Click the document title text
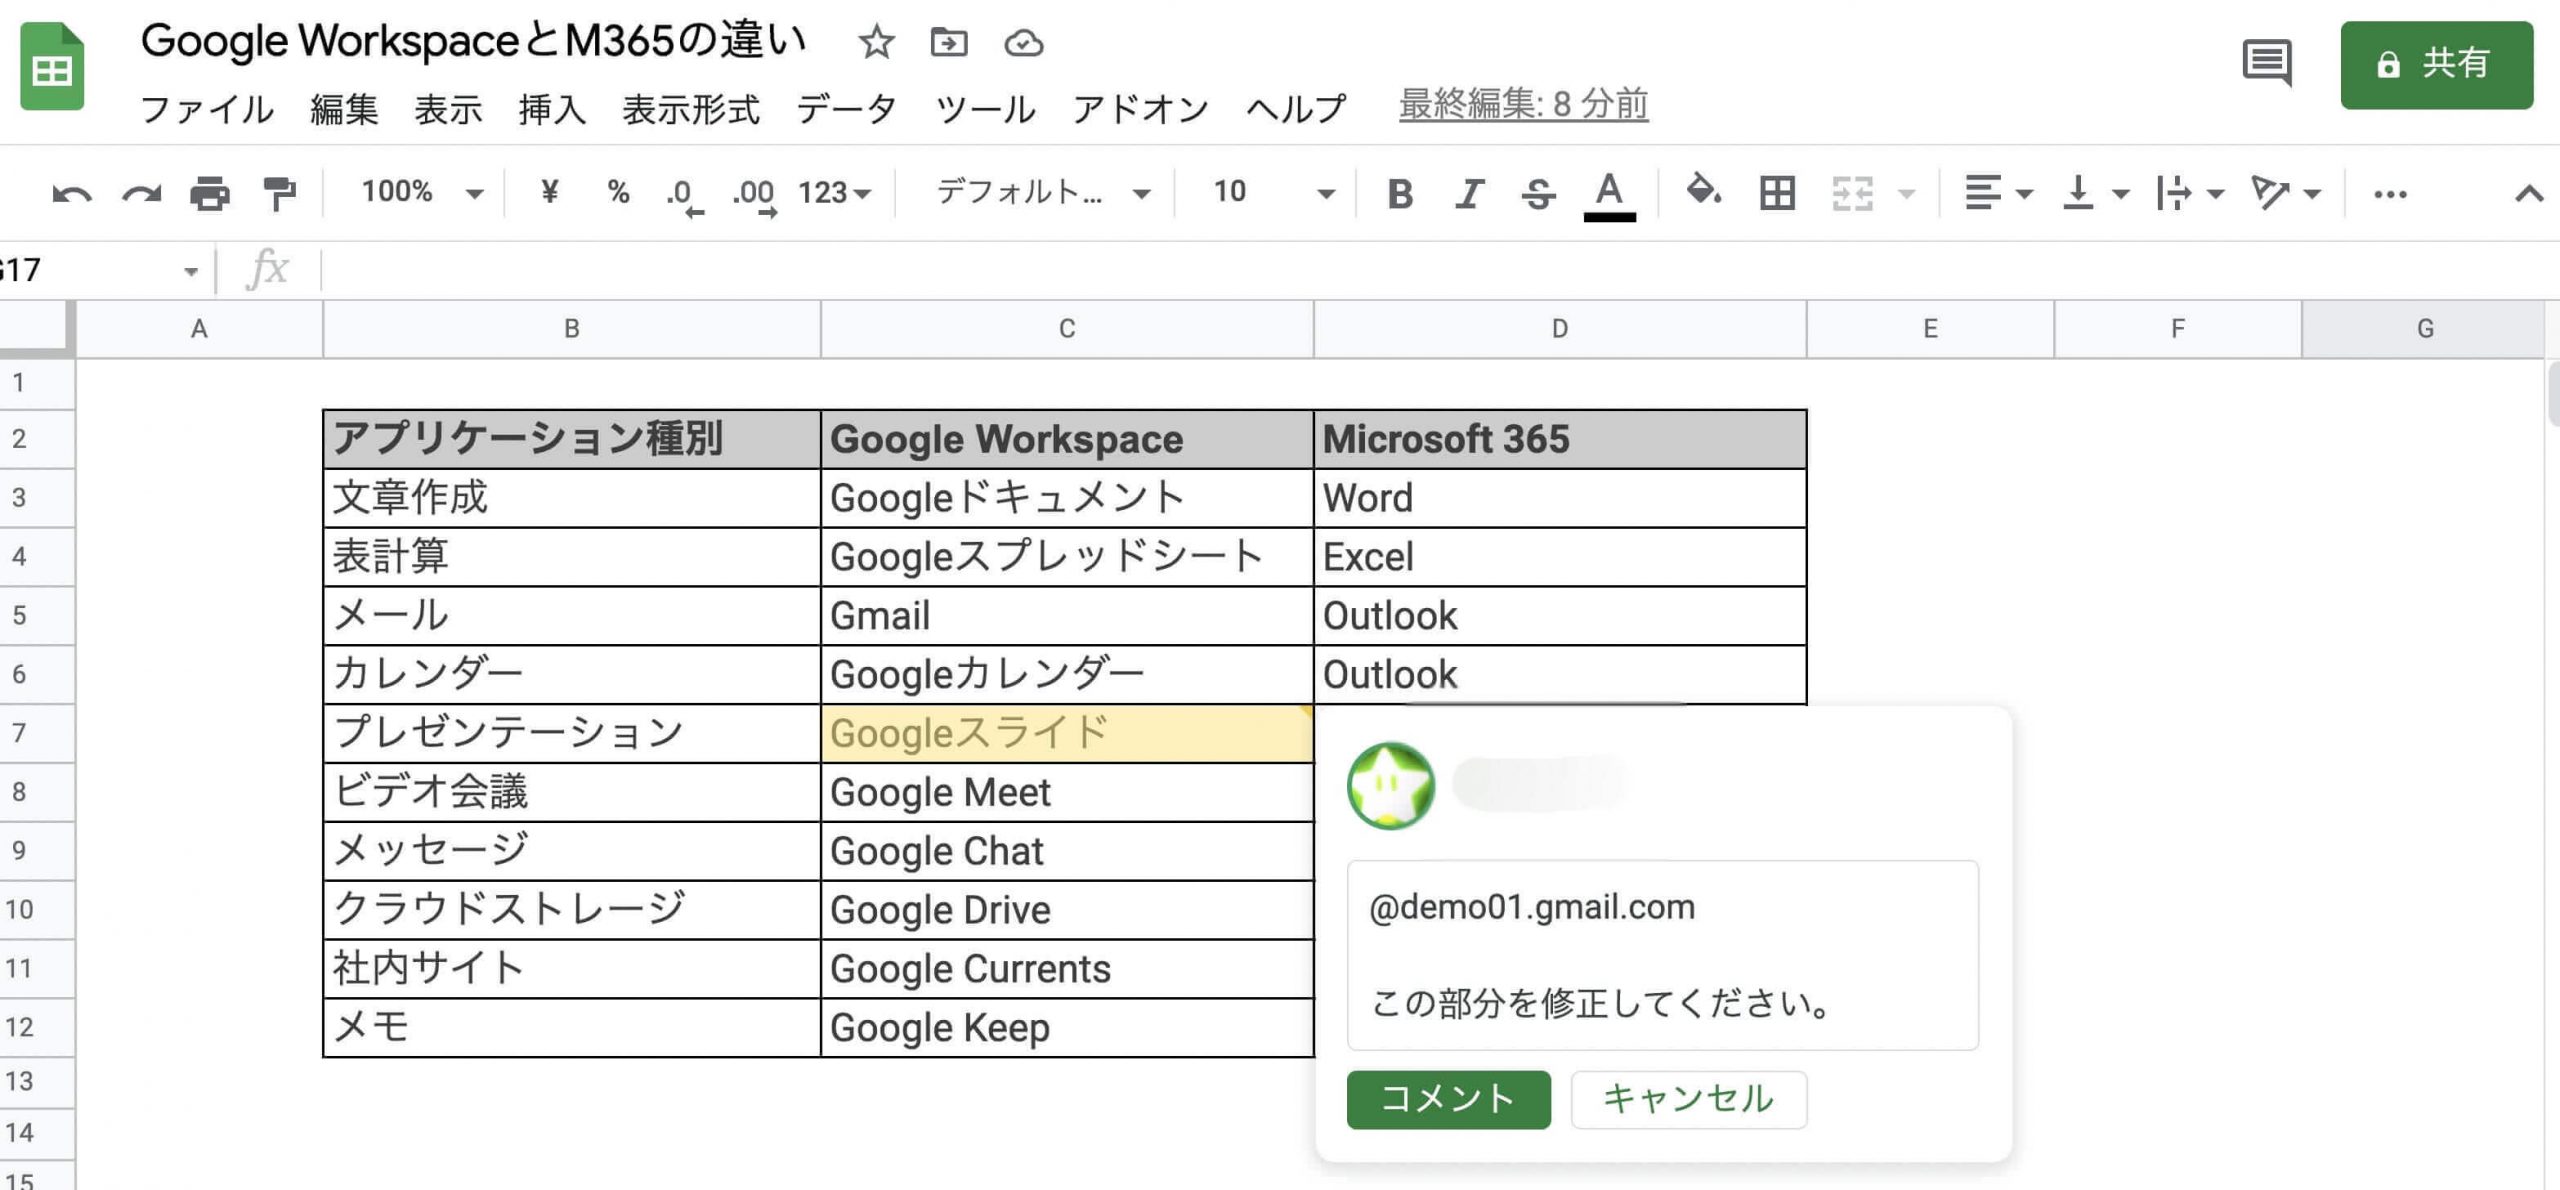Viewport: 2560px width, 1190px height. point(474,41)
